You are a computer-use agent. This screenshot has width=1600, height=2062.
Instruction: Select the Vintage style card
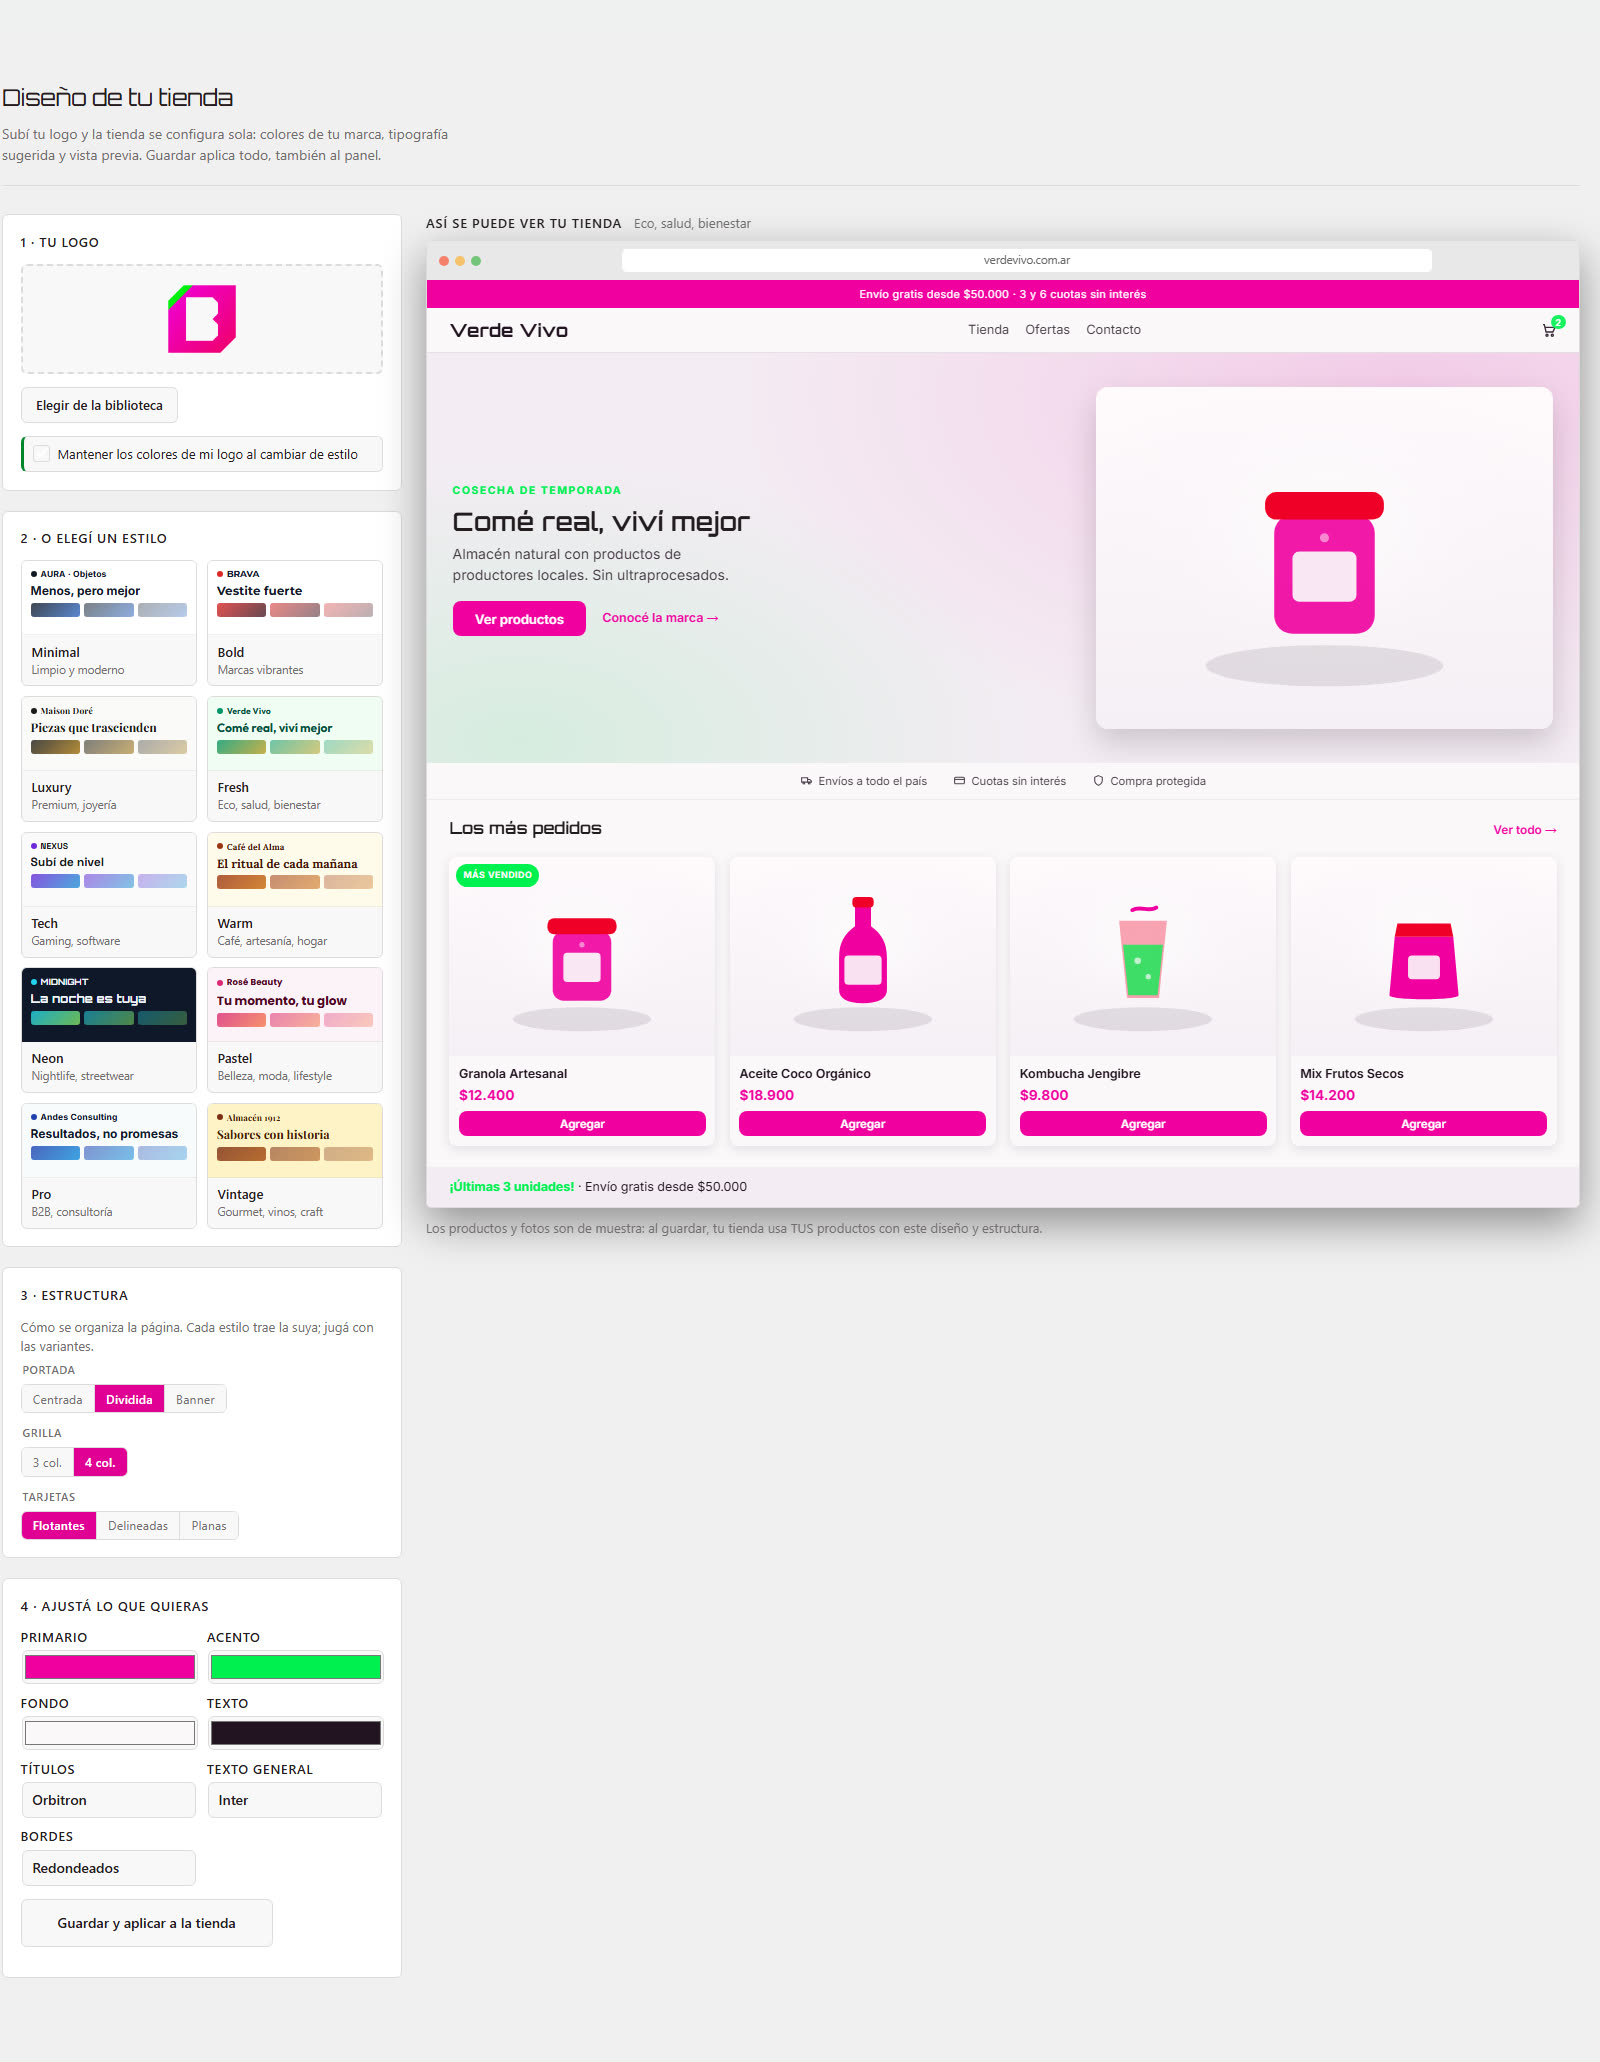[x=295, y=1166]
